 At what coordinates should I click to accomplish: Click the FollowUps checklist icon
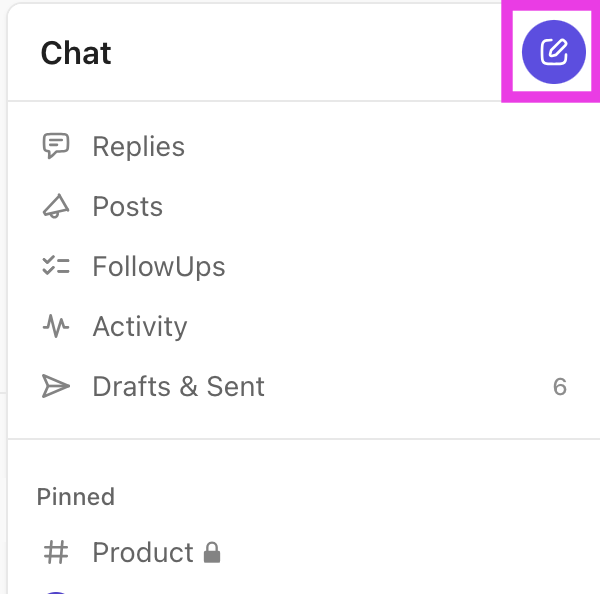(56, 266)
